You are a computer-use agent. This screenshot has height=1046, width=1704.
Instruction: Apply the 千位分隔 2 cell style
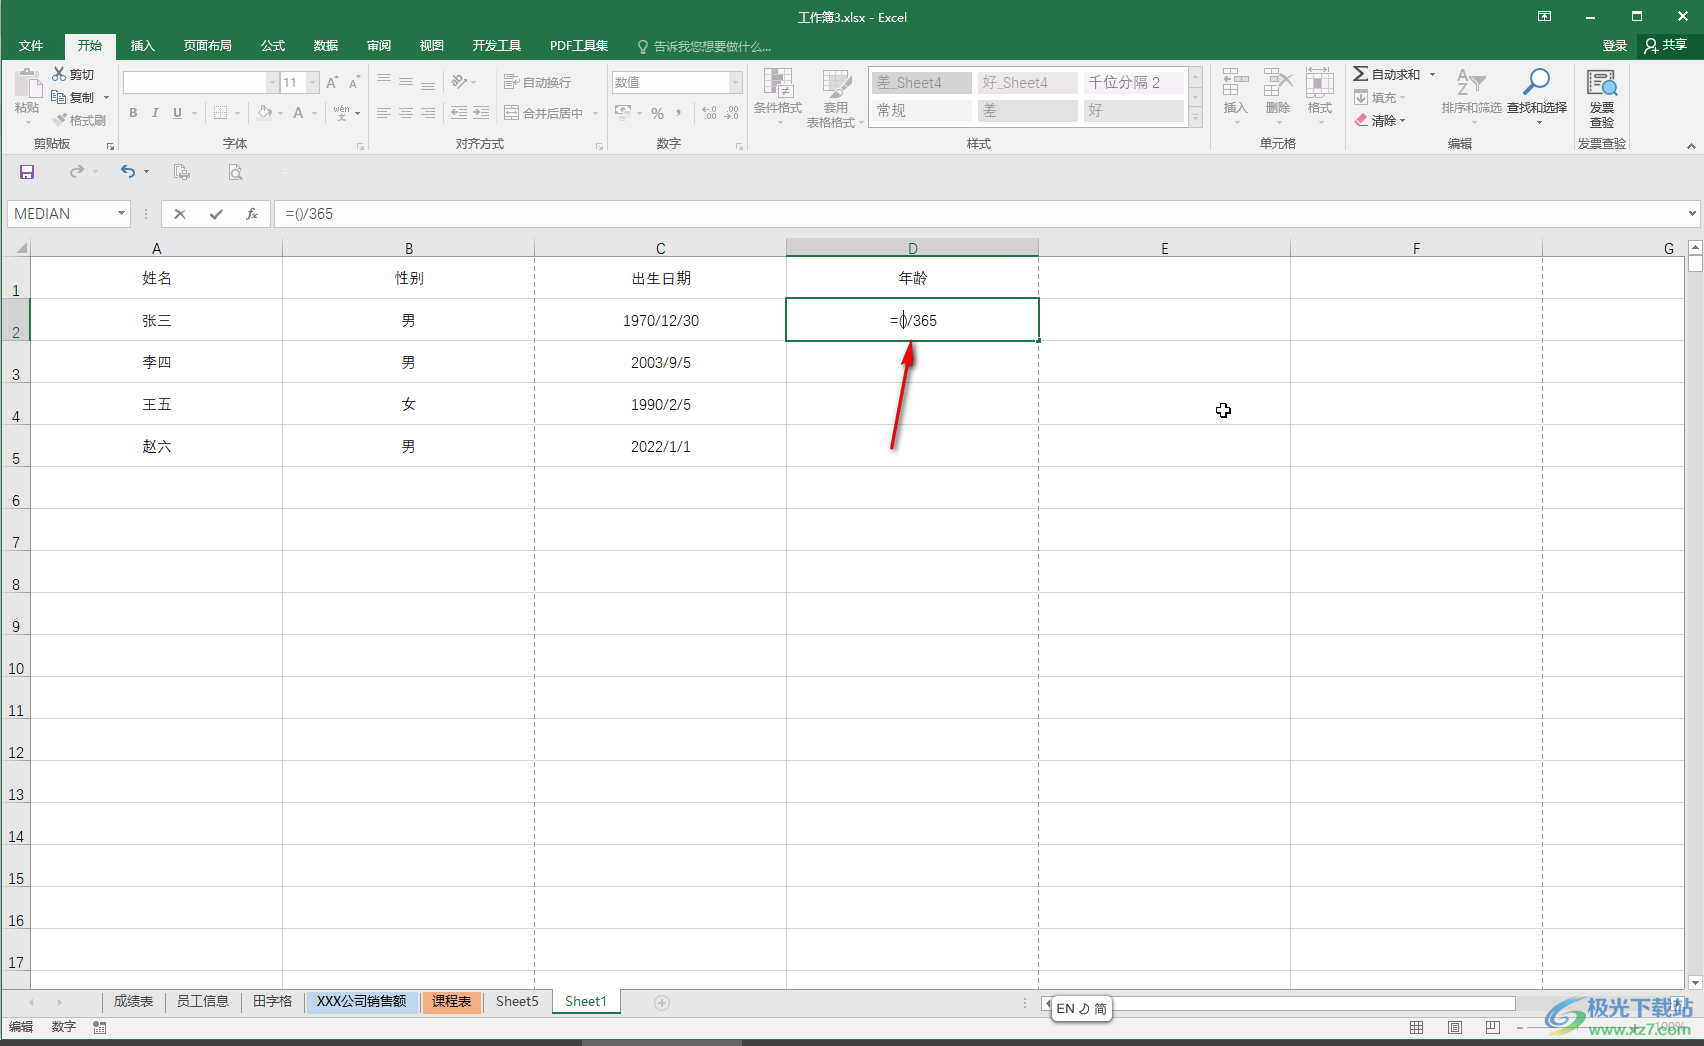[1134, 83]
